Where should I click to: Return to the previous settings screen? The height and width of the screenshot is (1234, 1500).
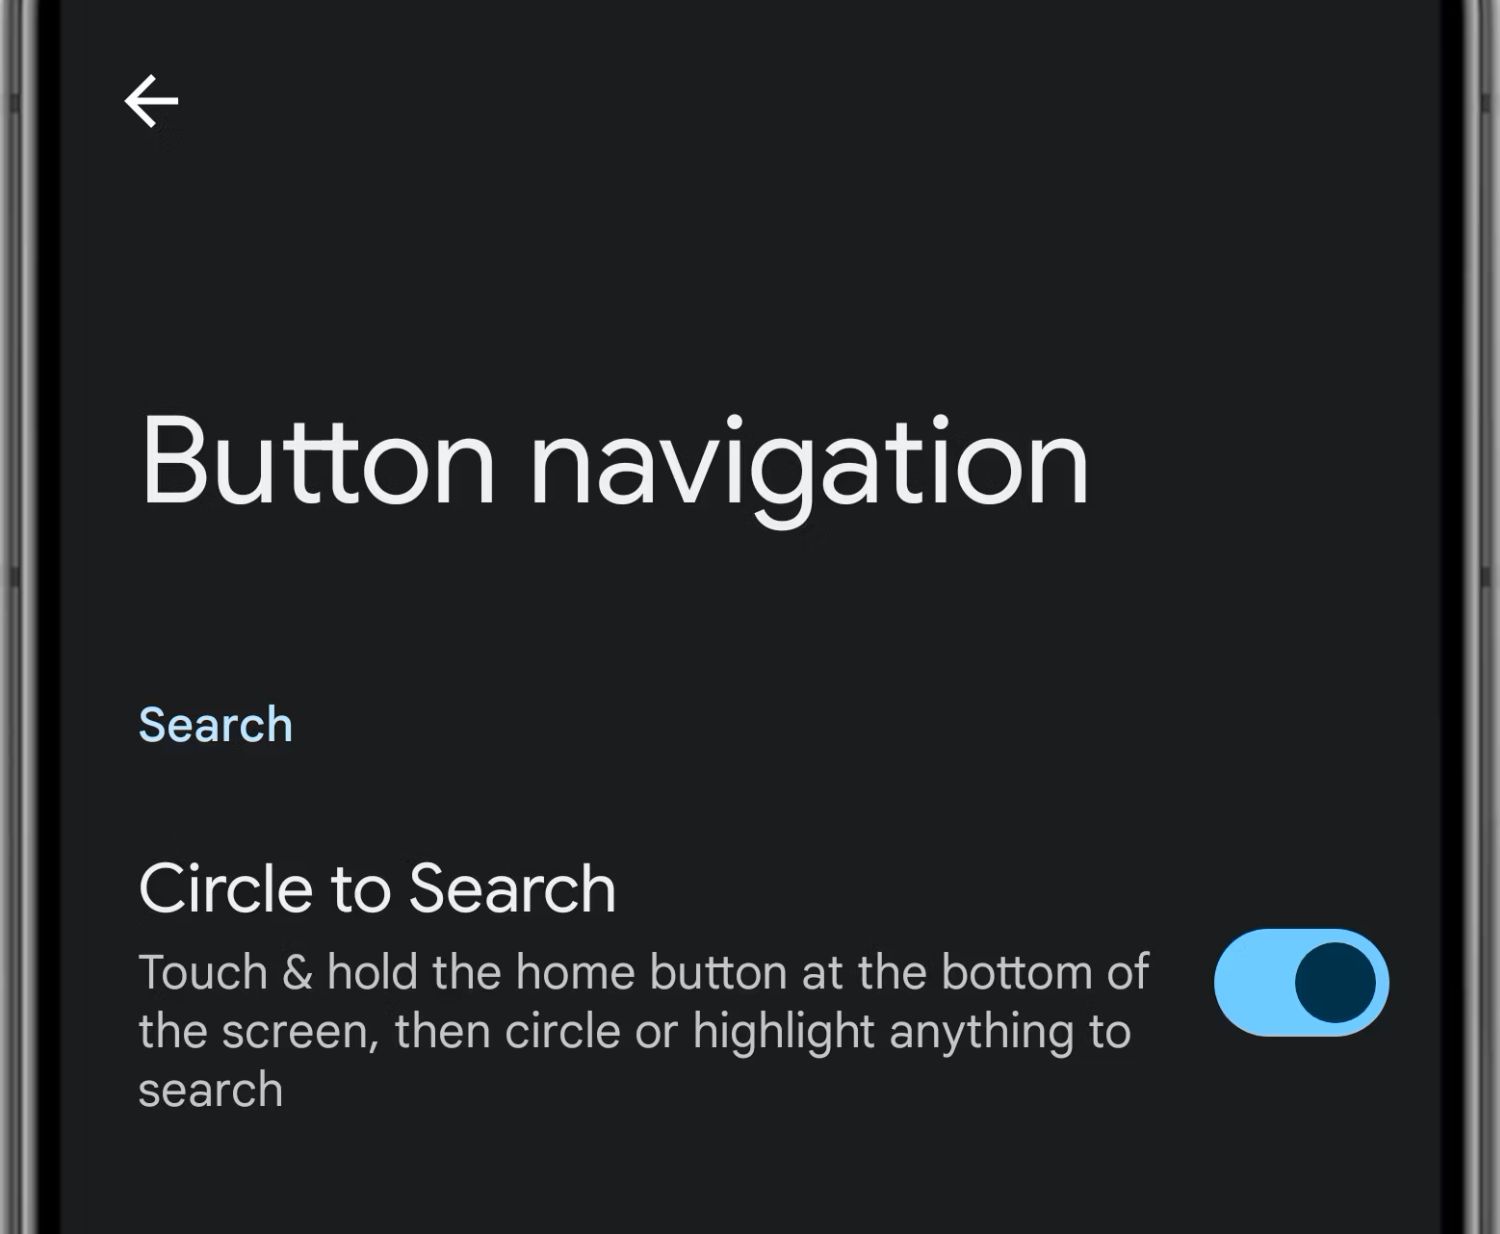coord(151,101)
